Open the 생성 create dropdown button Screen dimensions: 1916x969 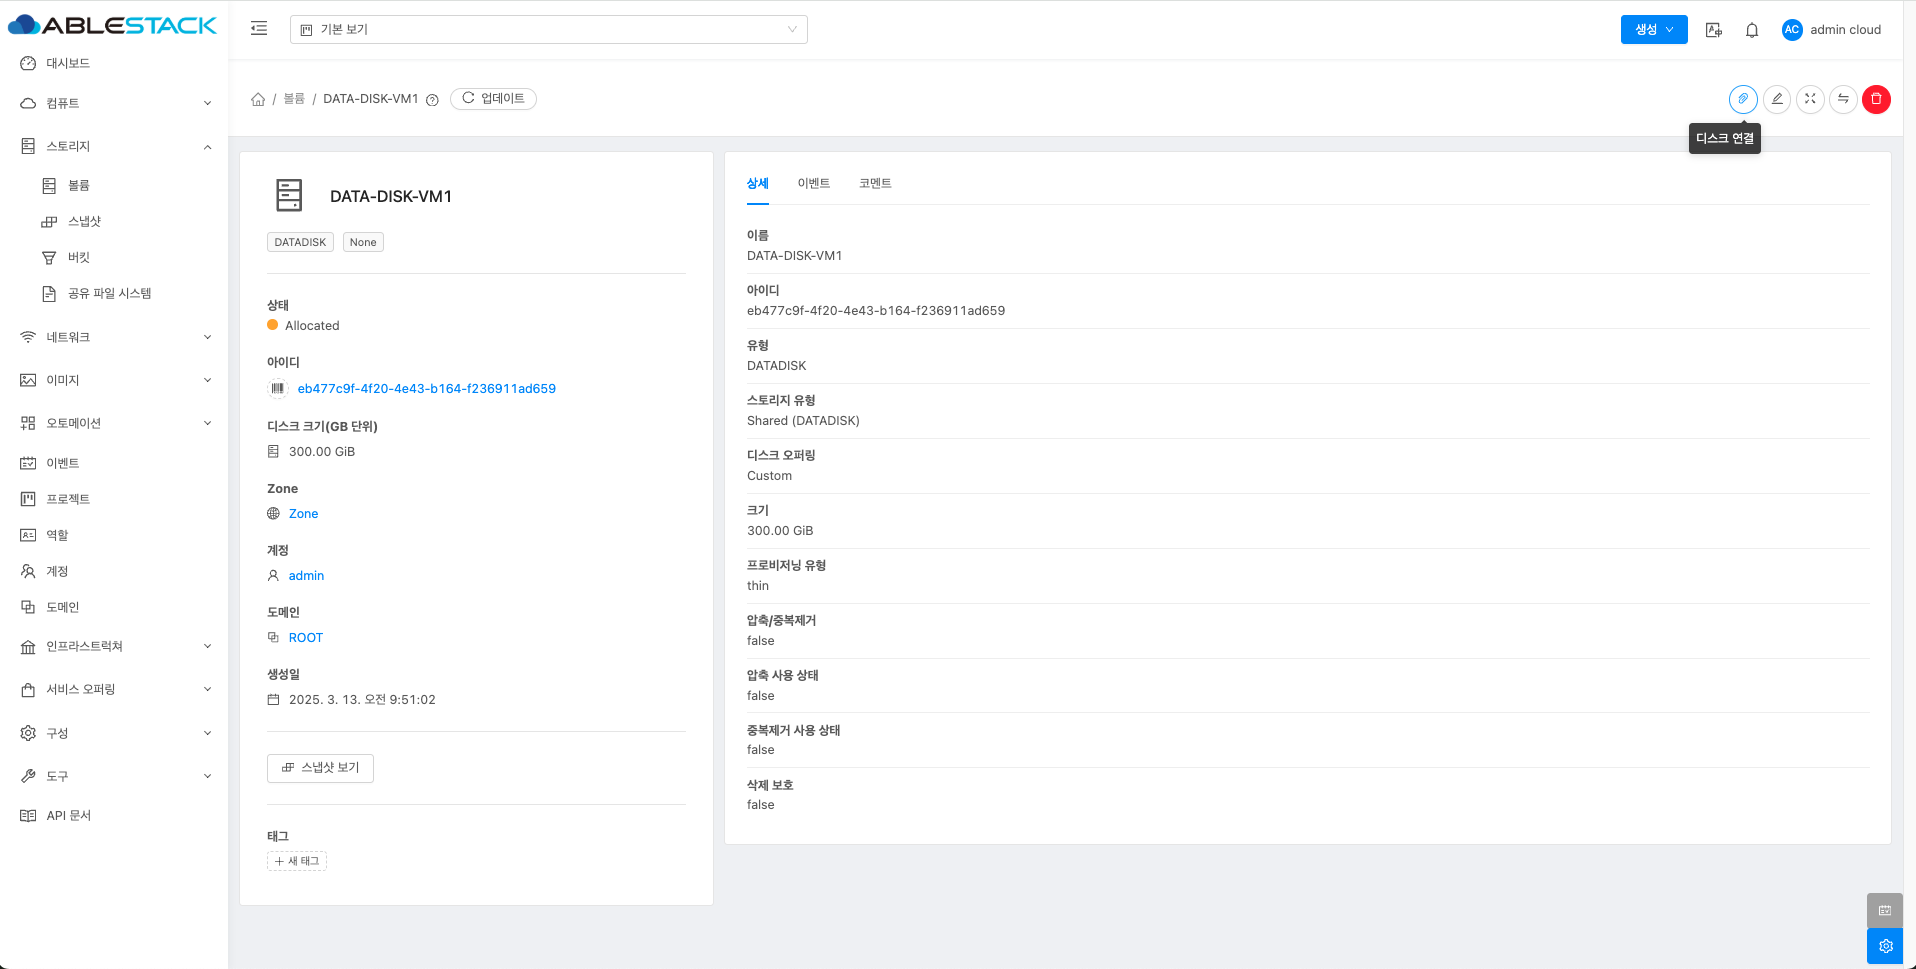pyautogui.click(x=1653, y=30)
